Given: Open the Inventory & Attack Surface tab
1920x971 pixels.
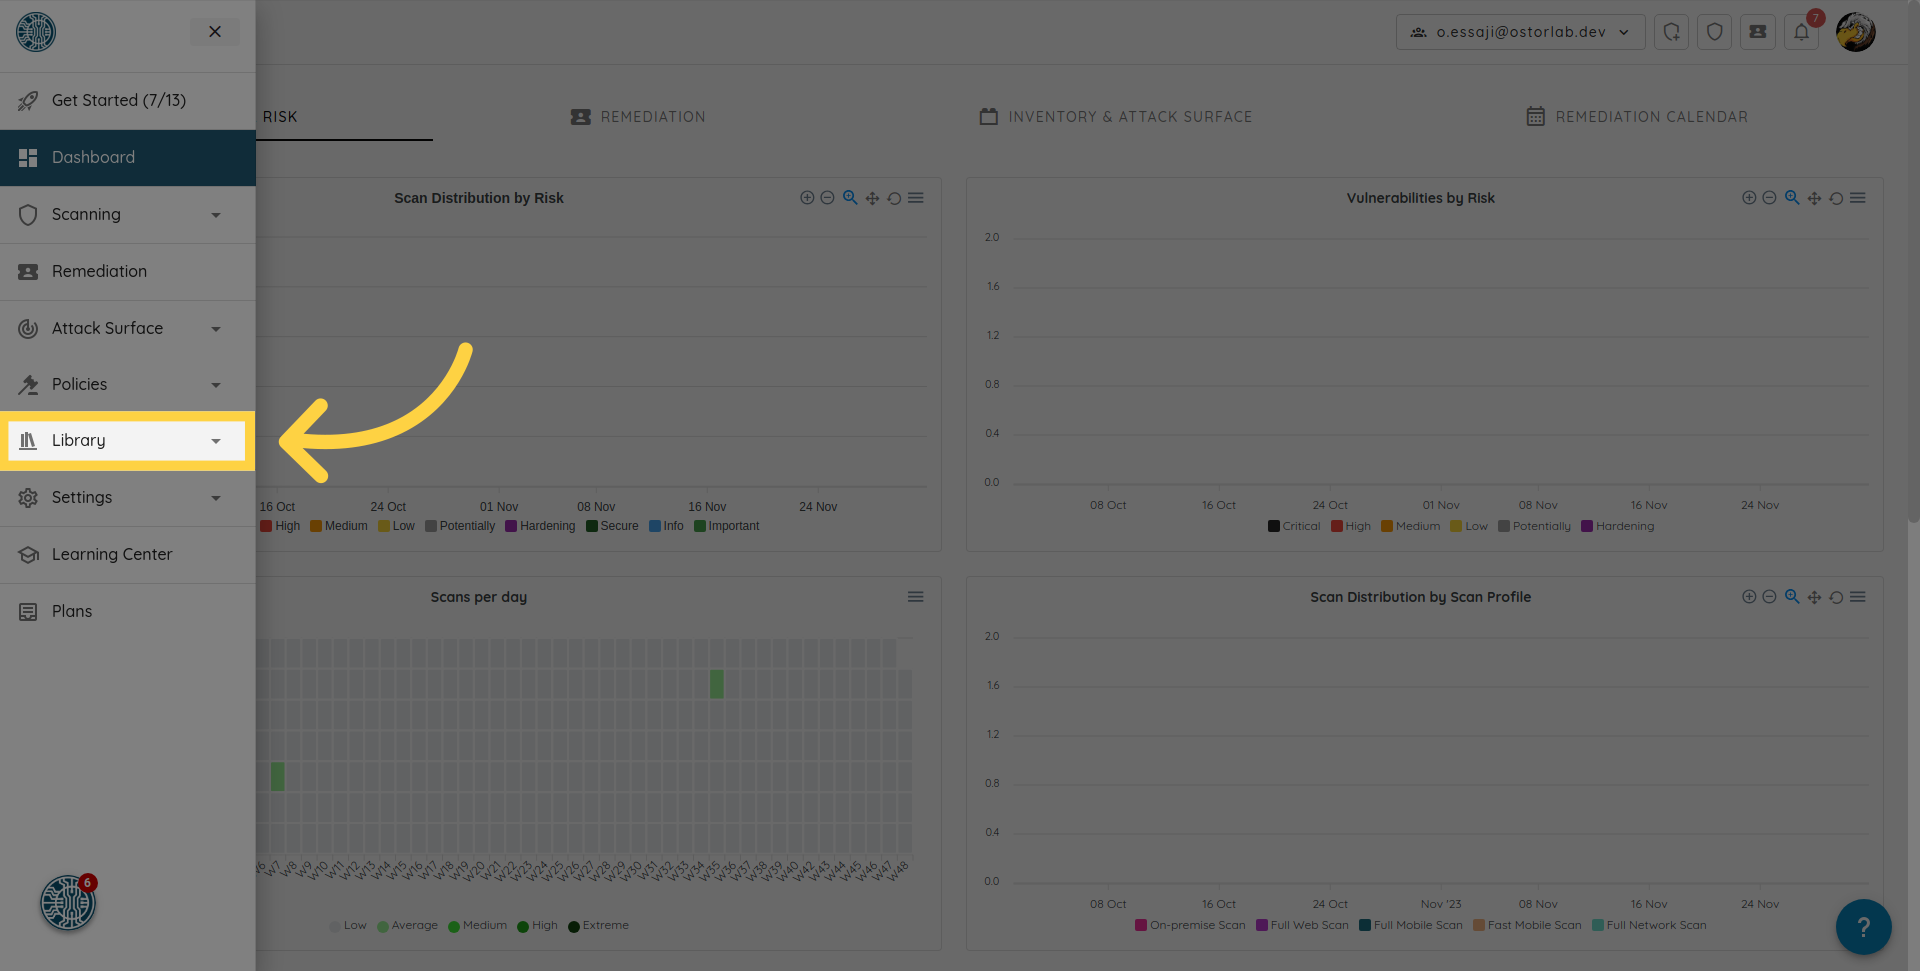Looking at the screenshot, I should (1115, 117).
